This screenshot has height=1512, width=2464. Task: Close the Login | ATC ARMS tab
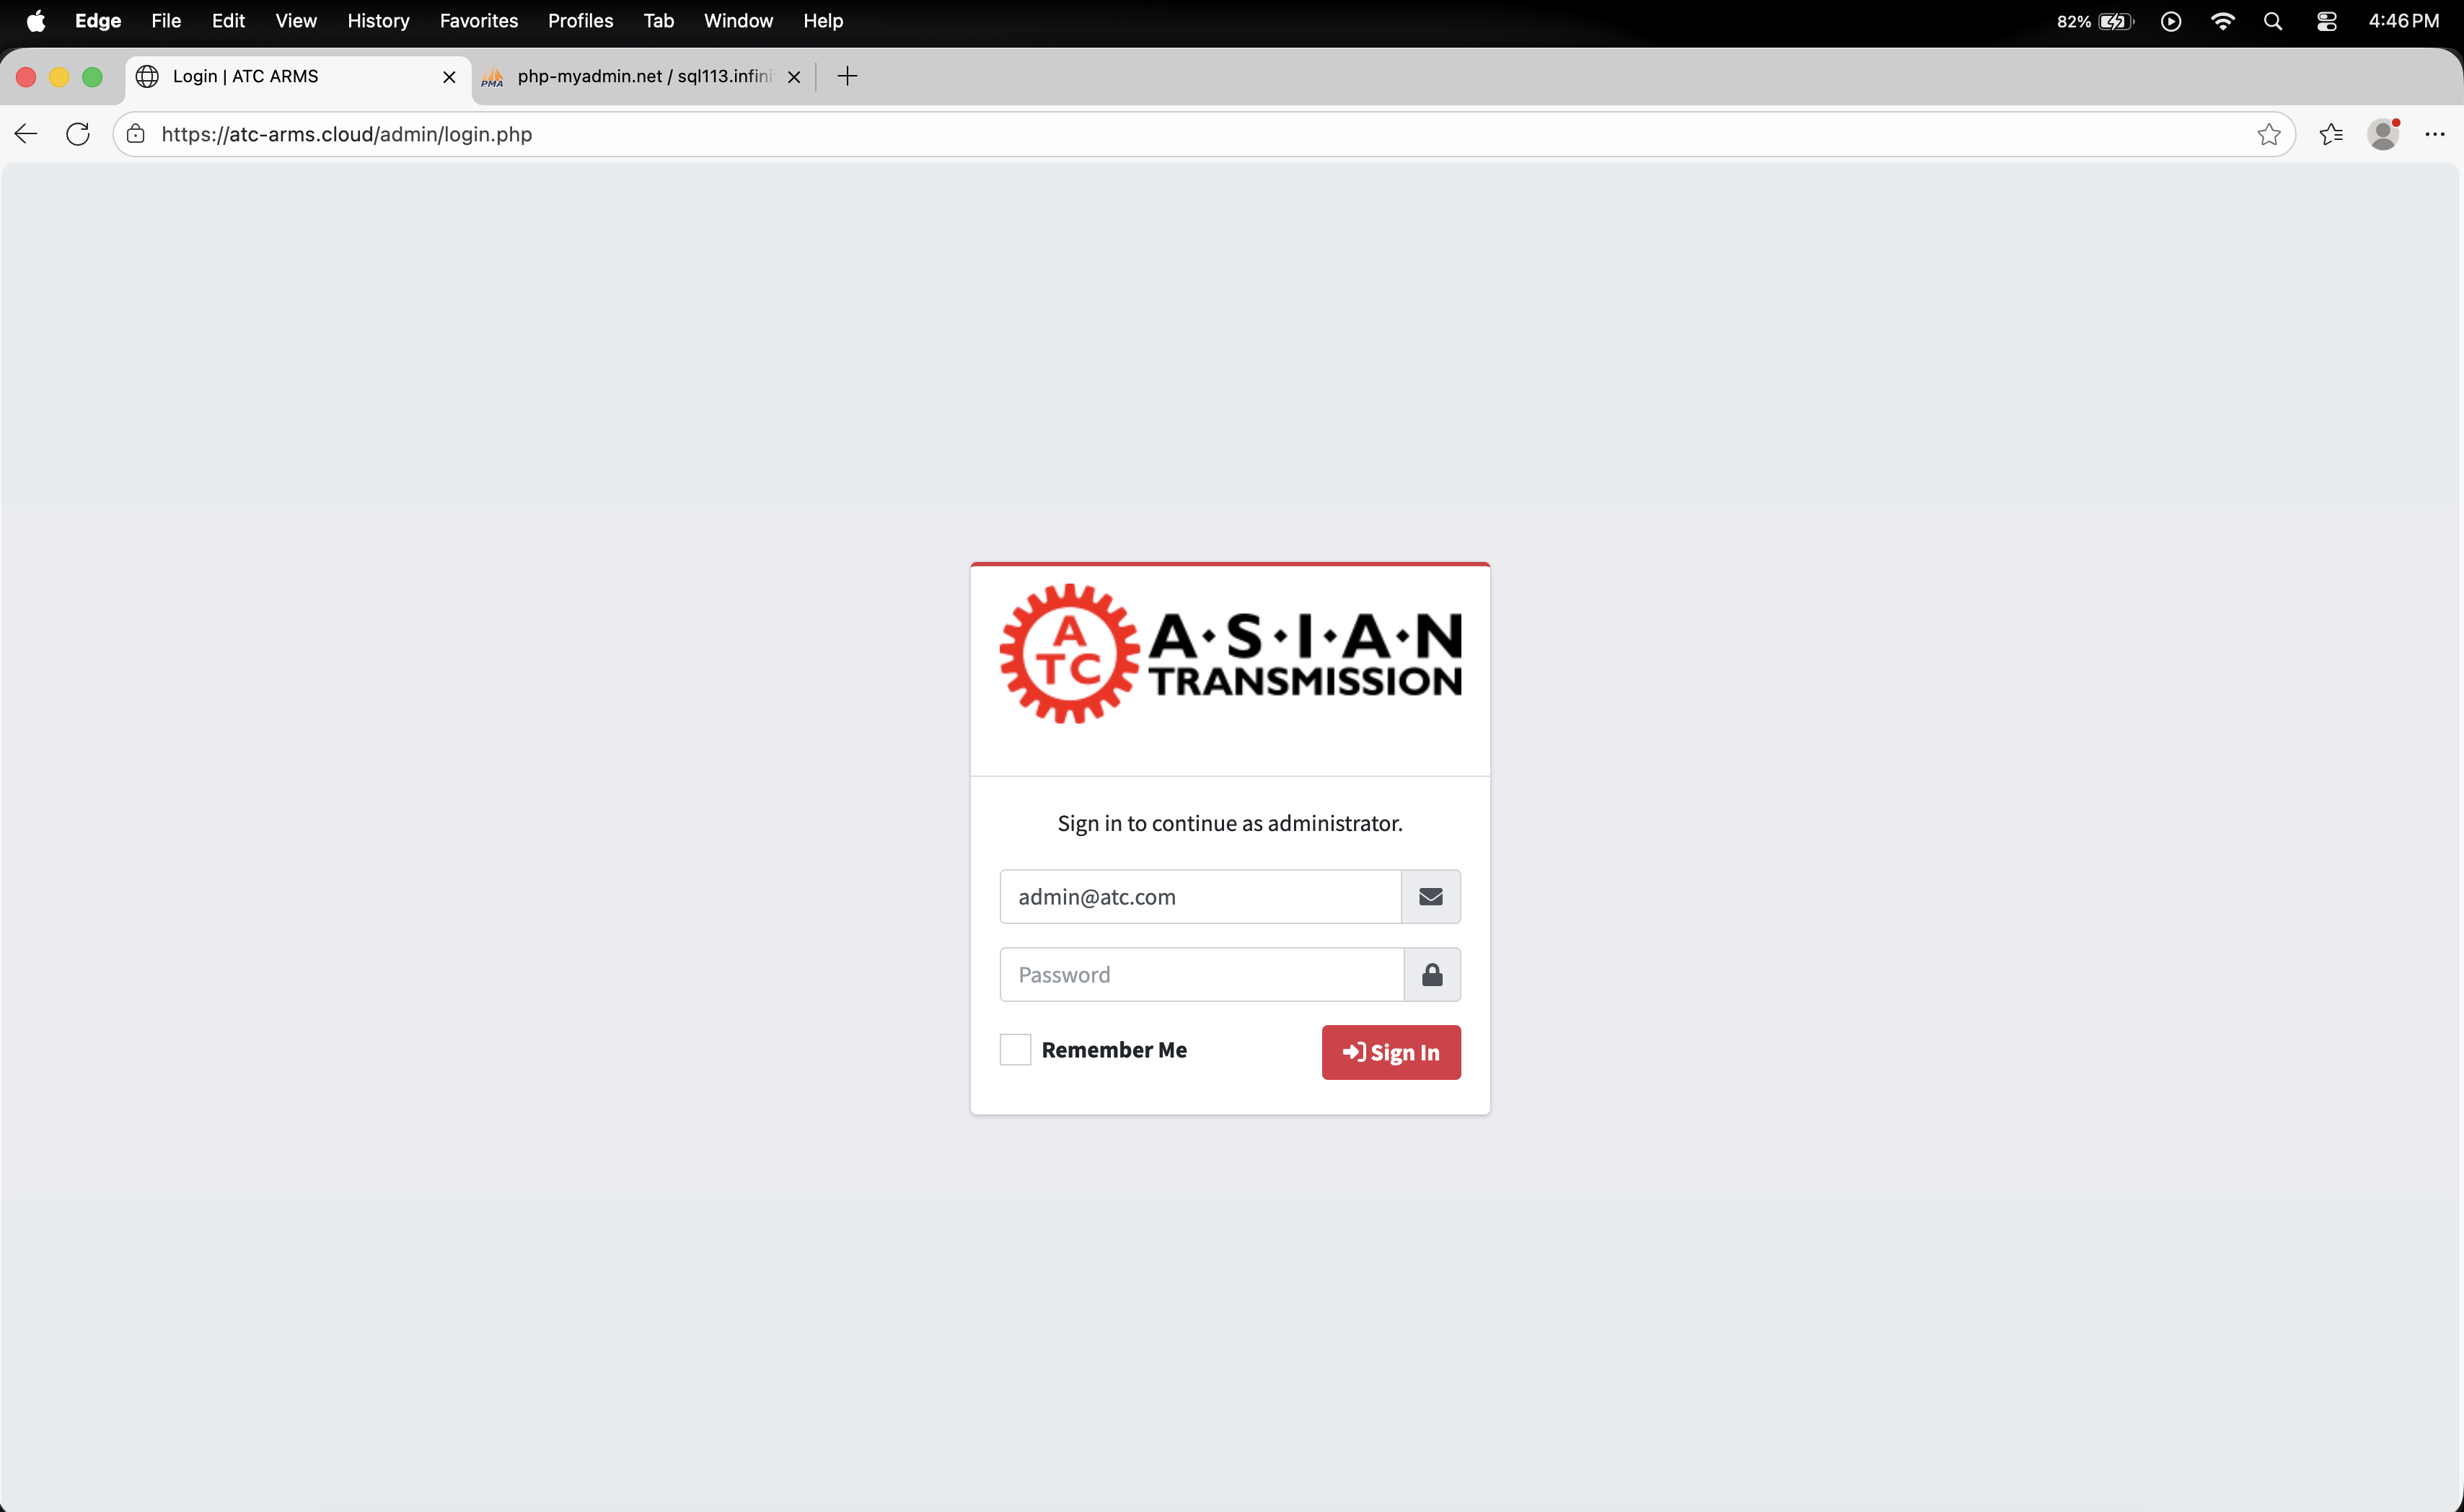tap(449, 76)
